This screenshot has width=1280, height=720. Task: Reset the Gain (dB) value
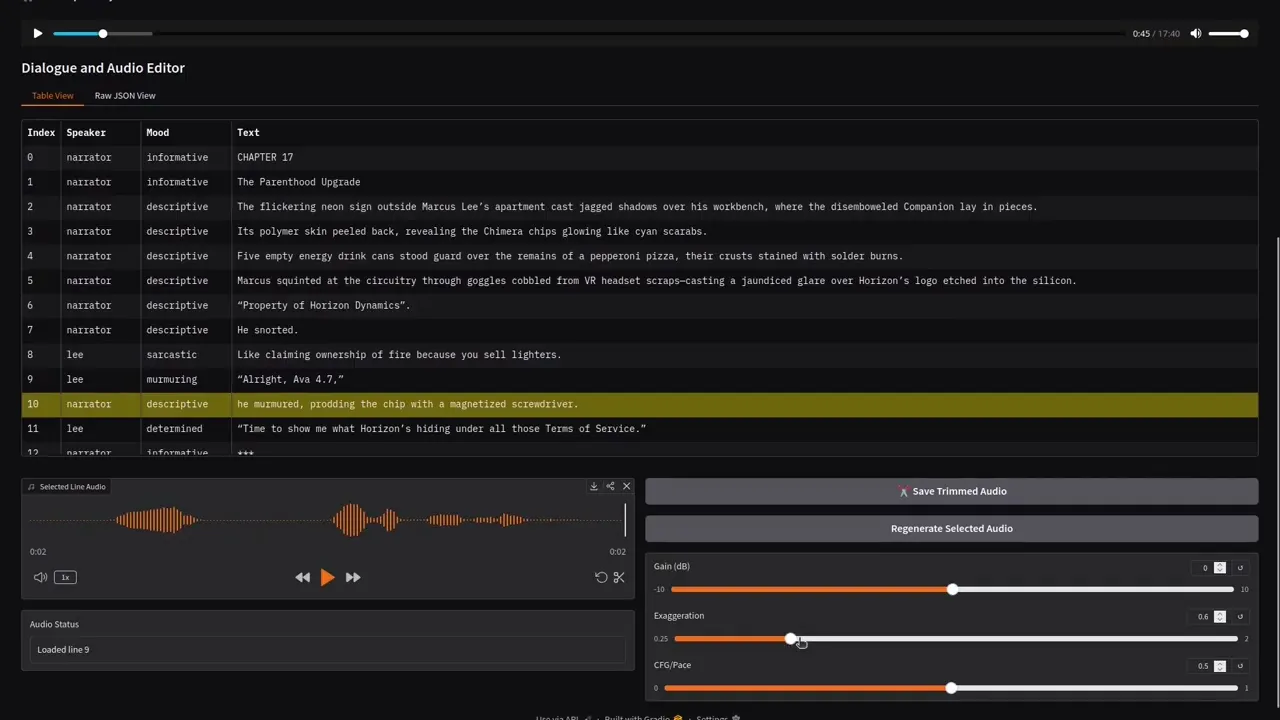point(1240,567)
